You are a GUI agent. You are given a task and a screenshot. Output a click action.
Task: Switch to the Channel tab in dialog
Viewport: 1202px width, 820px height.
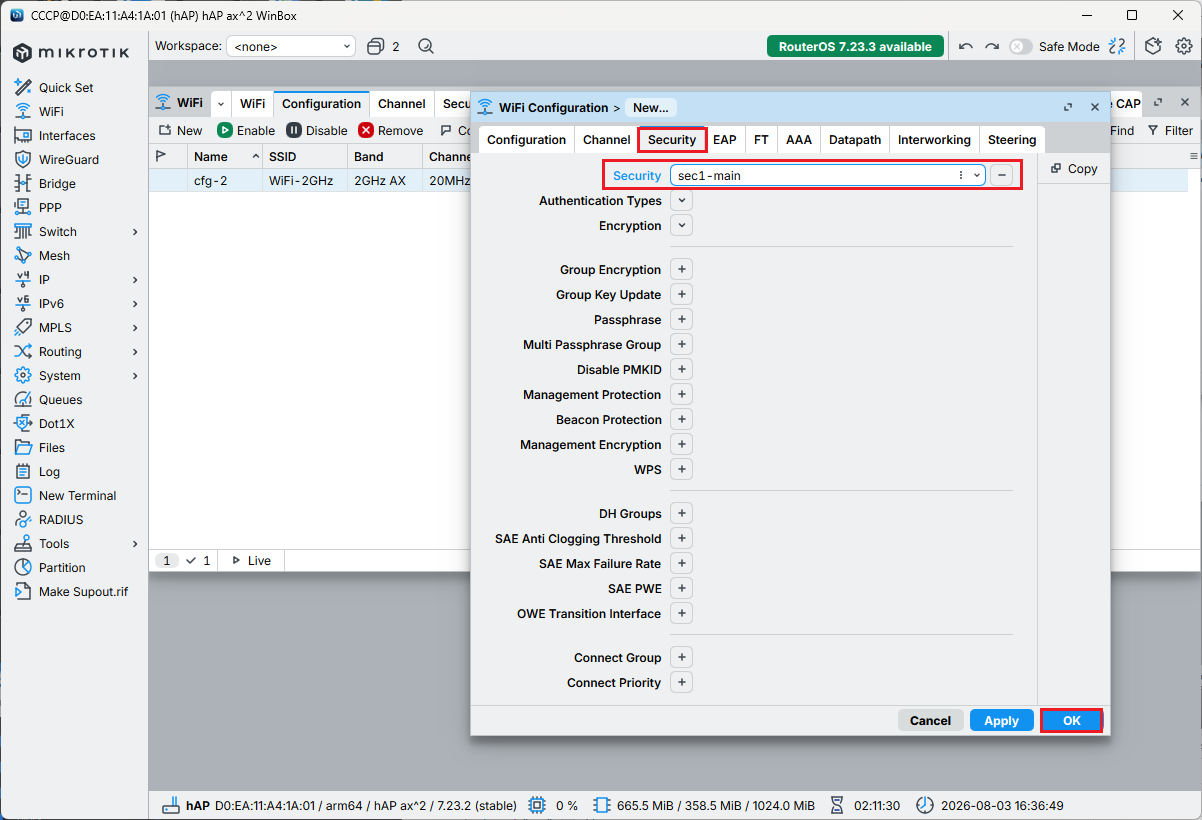(x=606, y=139)
